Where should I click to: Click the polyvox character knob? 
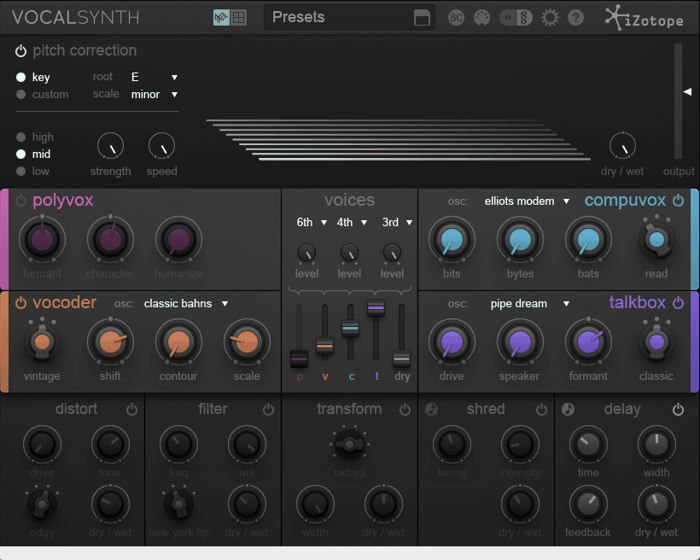[x=110, y=239]
